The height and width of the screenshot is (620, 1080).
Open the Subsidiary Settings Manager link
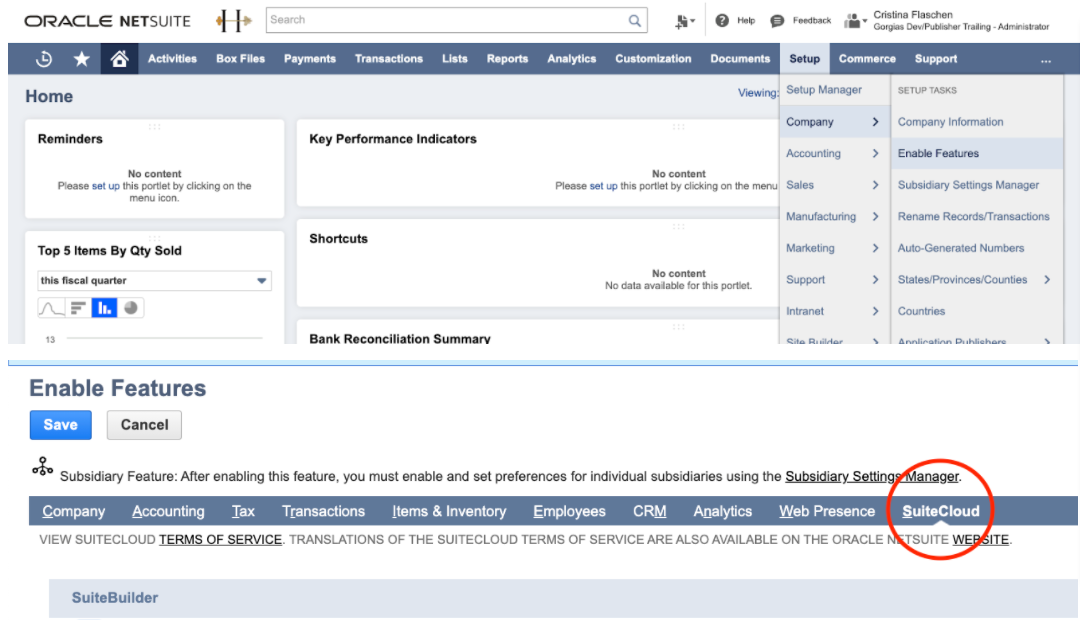(x=872, y=477)
